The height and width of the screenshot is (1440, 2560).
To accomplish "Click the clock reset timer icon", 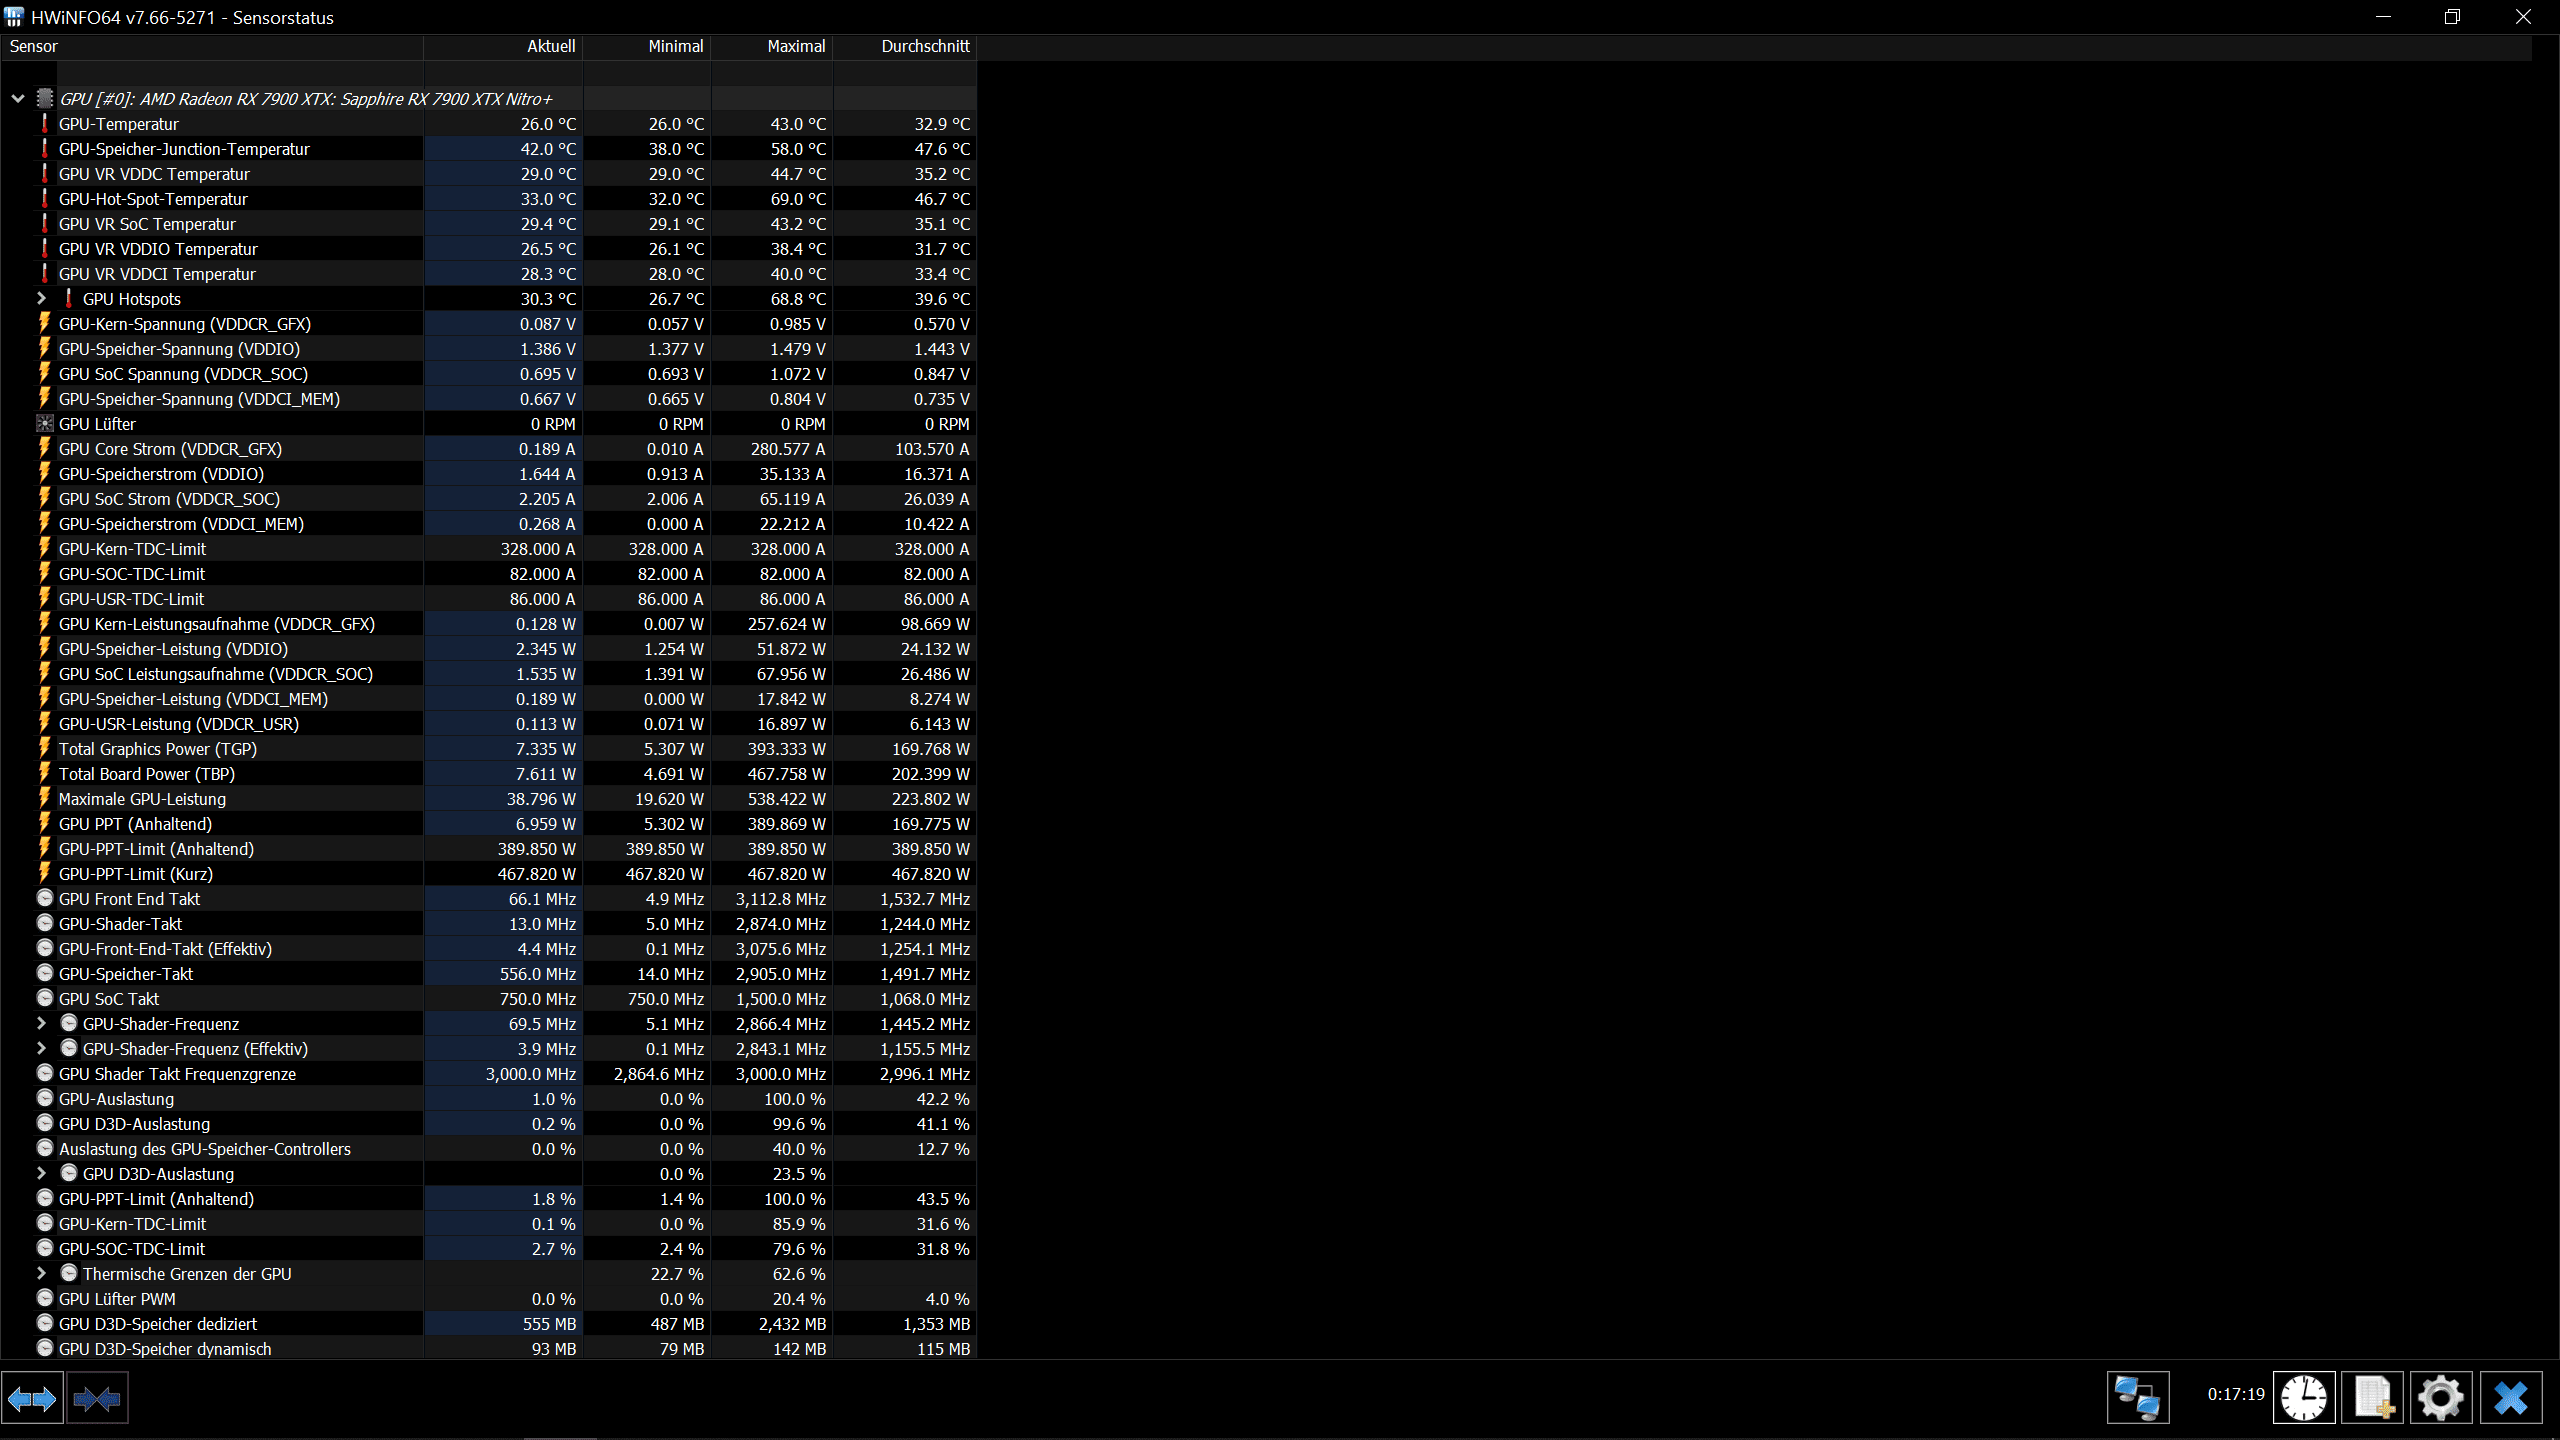I will click(x=2304, y=1398).
